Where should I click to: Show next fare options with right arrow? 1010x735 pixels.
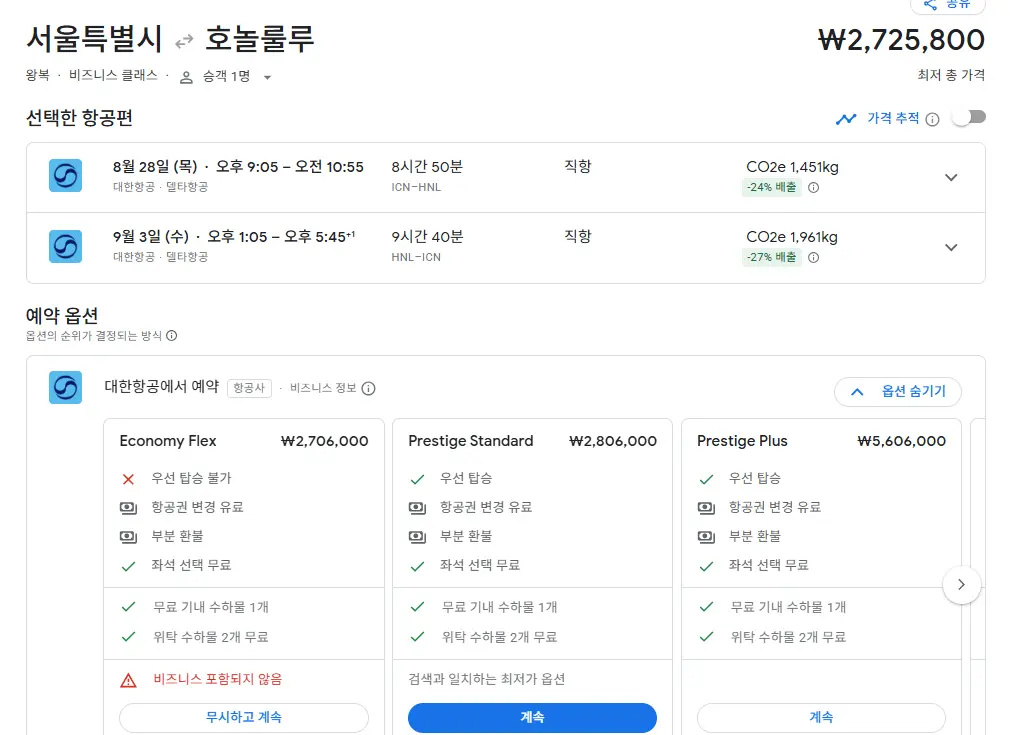(x=961, y=585)
